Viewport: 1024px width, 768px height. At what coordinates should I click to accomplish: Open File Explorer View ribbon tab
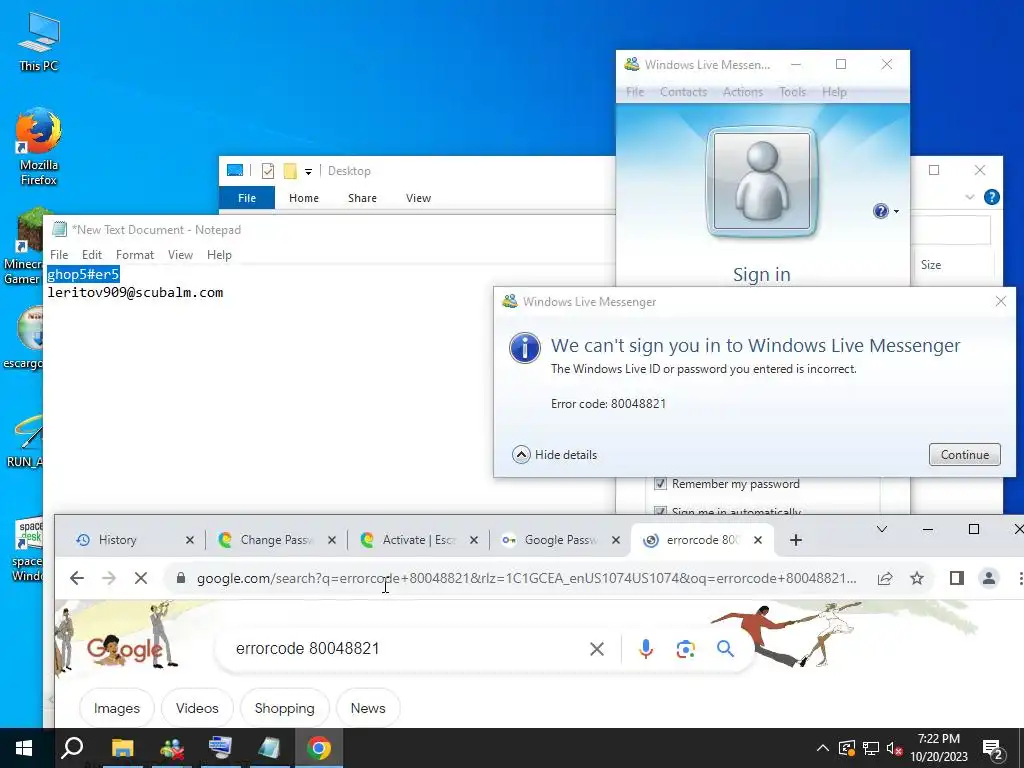(x=418, y=198)
